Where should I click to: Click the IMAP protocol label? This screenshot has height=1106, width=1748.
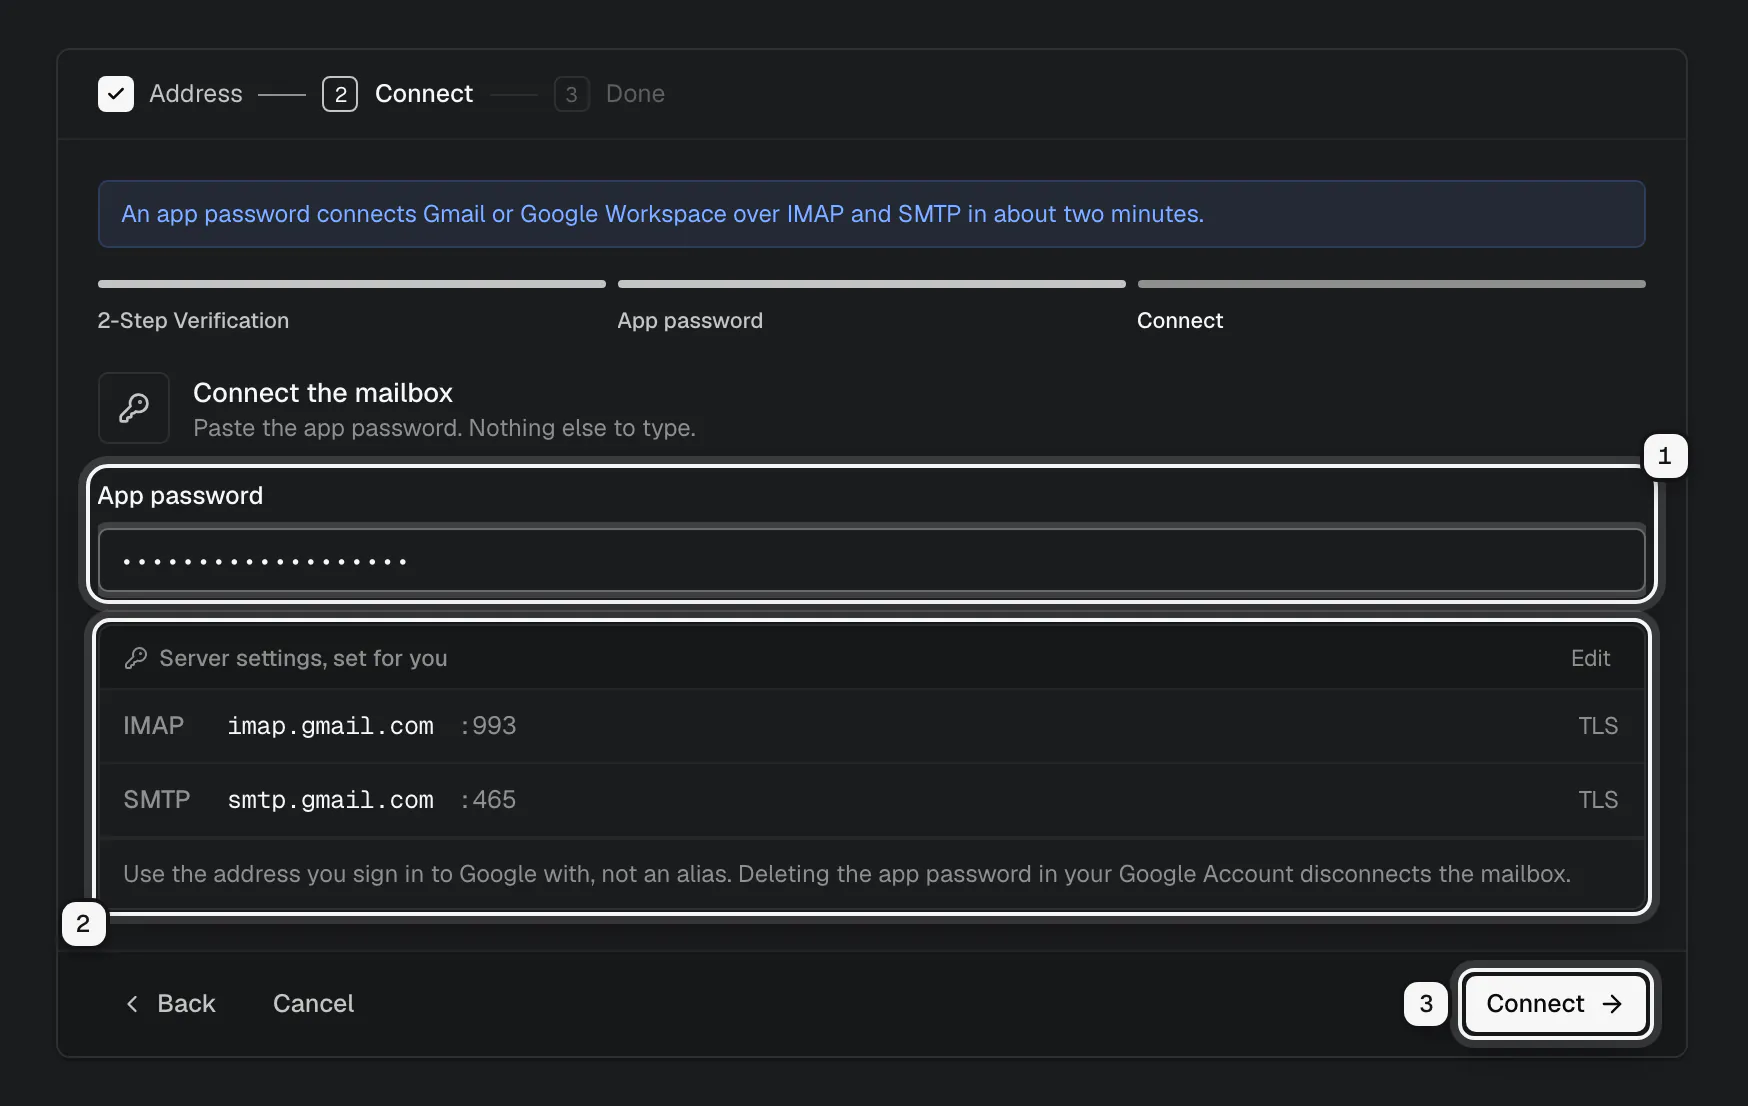tap(153, 726)
